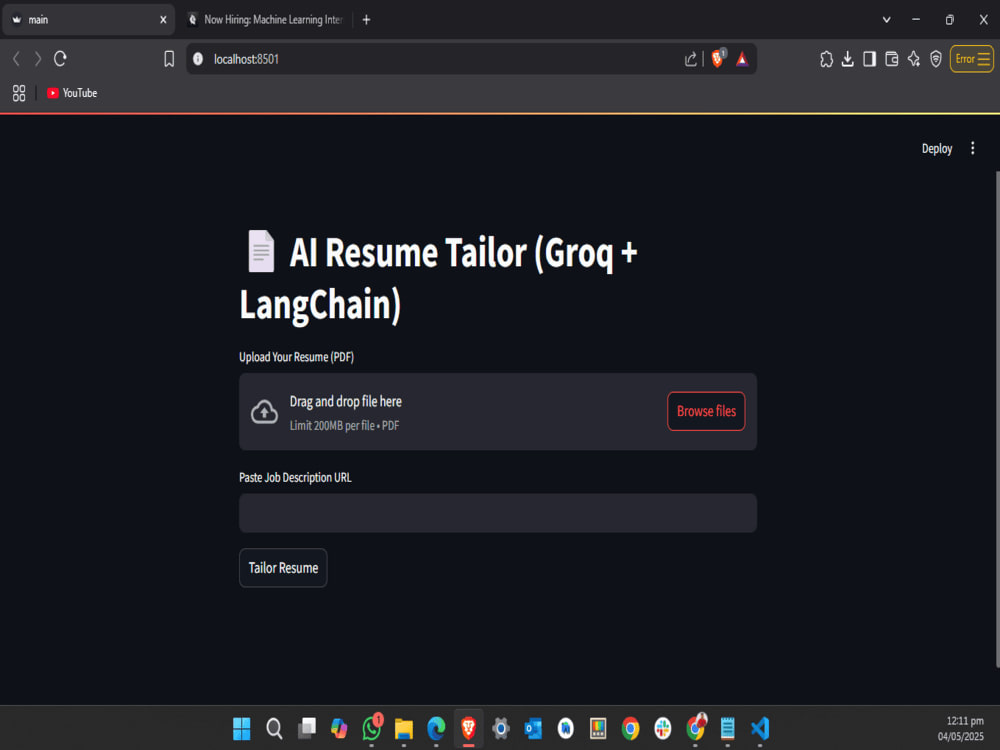Open Notepad from the taskbar
Image resolution: width=1000 pixels, height=750 pixels.
point(728,728)
